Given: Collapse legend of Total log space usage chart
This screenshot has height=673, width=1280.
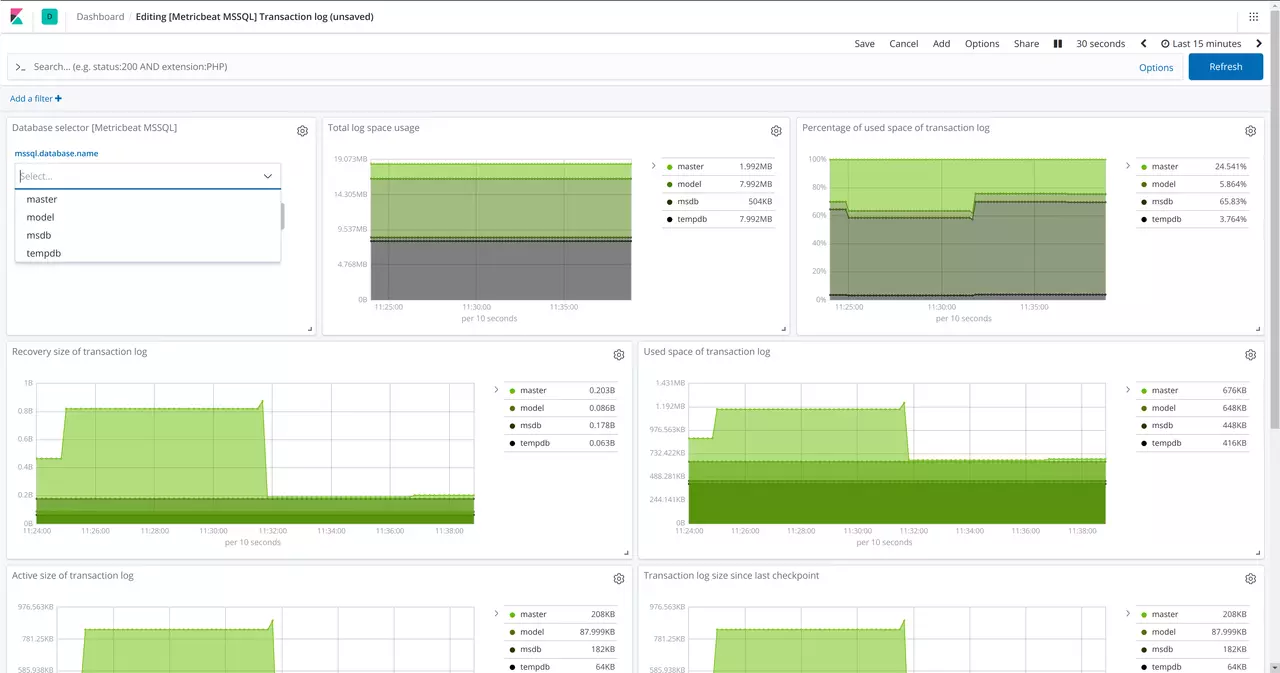Looking at the screenshot, I should (653, 166).
